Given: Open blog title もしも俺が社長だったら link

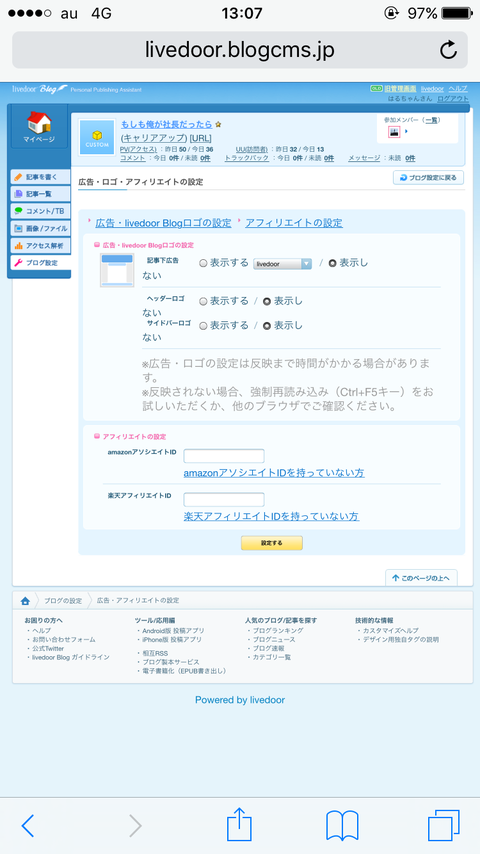Looking at the screenshot, I should point(167,124).
